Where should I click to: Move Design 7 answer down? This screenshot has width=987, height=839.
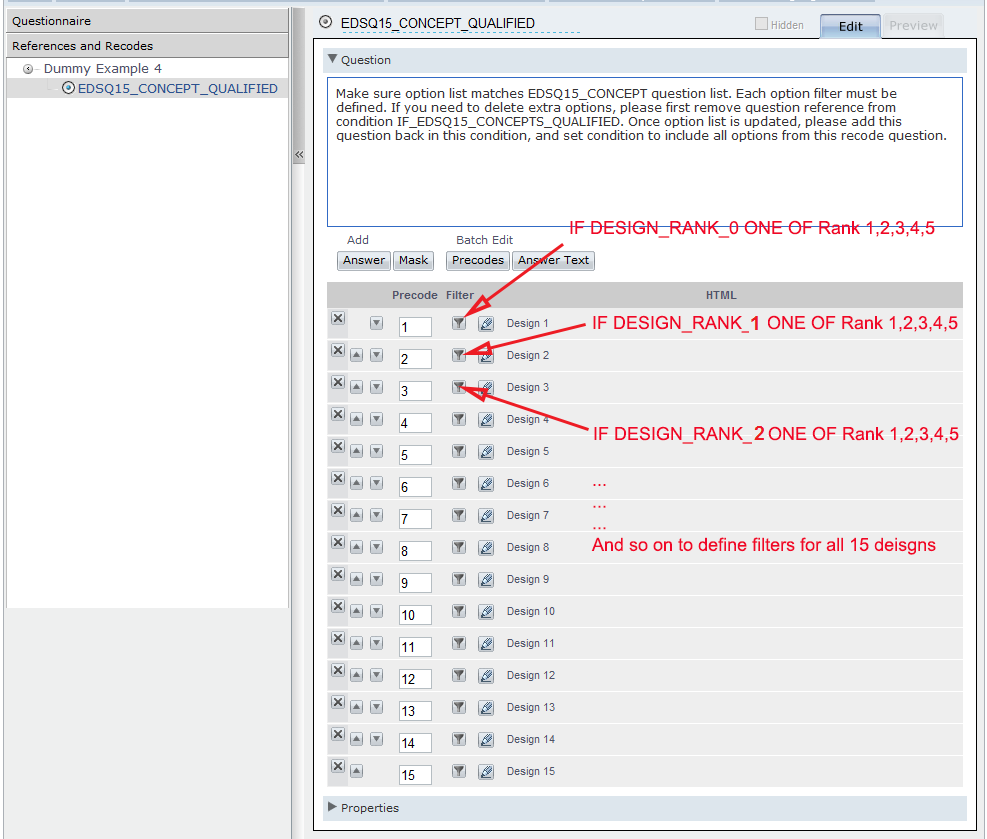(x=376, y=515)
